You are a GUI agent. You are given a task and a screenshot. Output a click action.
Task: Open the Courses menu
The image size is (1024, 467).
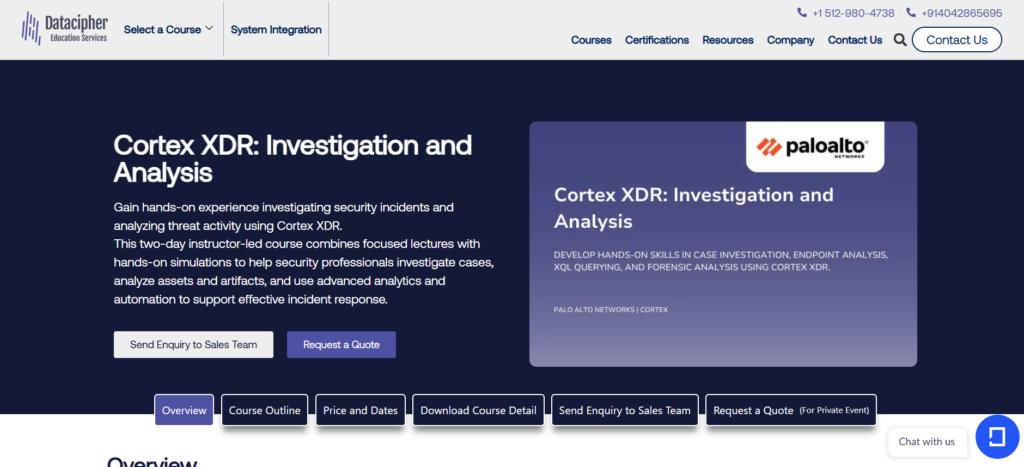[591, 40]
